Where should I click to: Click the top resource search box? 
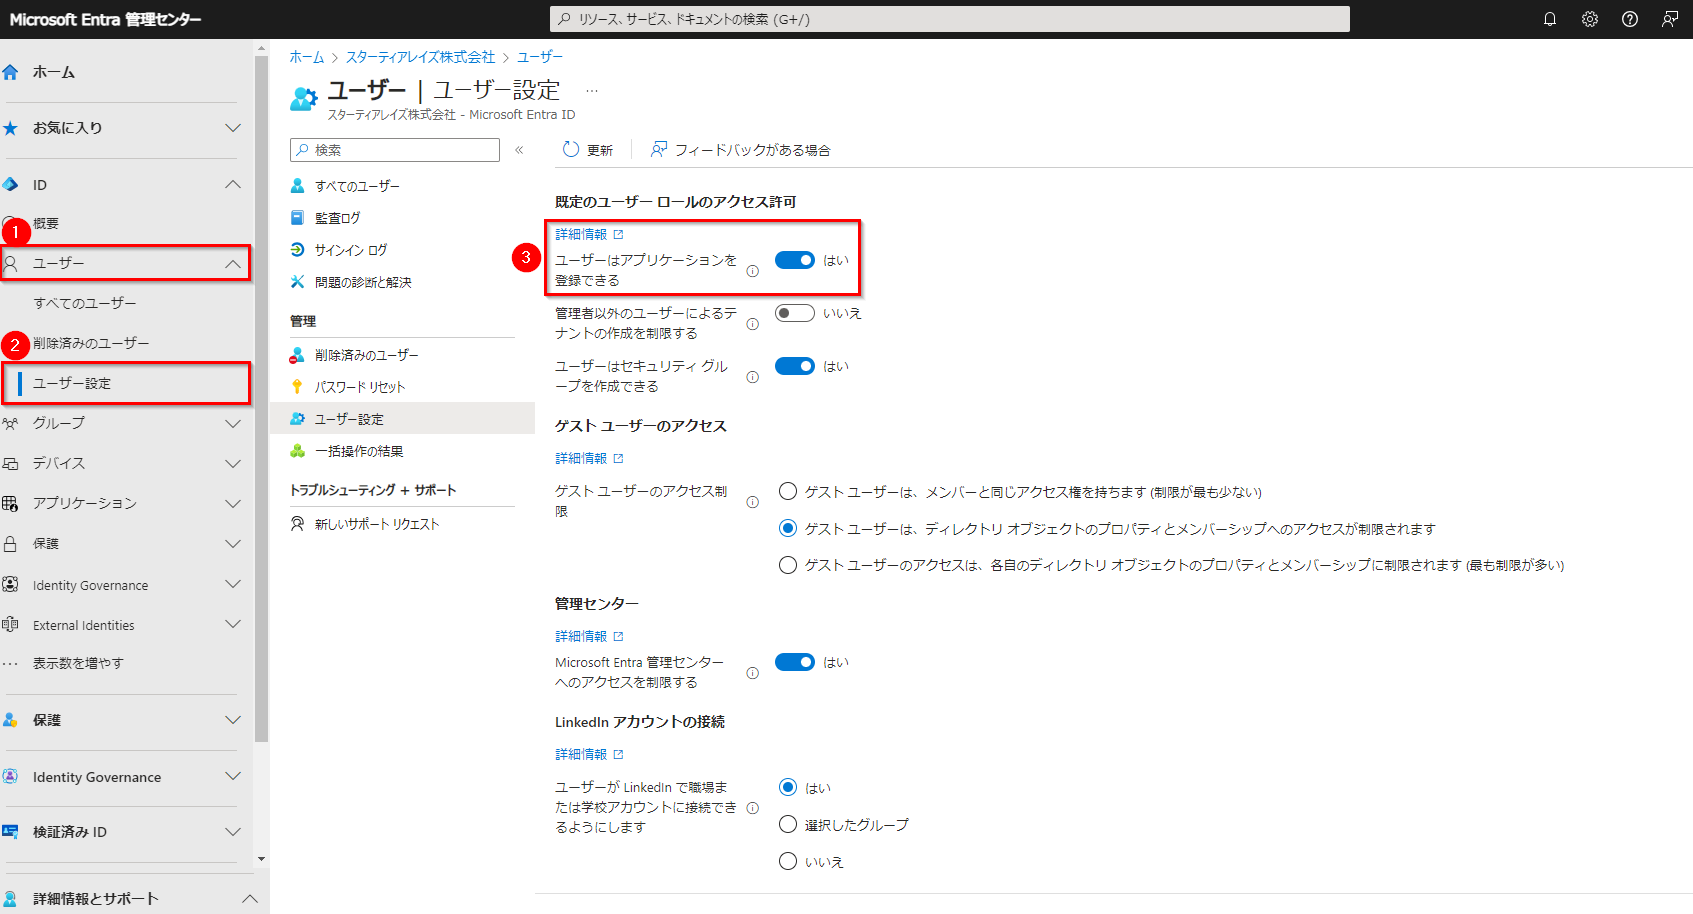click(950, 19)
